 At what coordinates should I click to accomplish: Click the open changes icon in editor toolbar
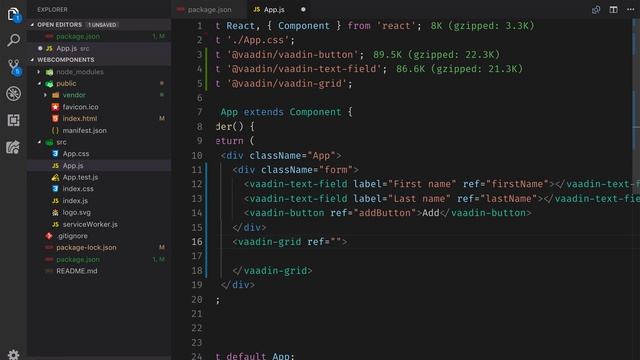(x=596, y=9)
